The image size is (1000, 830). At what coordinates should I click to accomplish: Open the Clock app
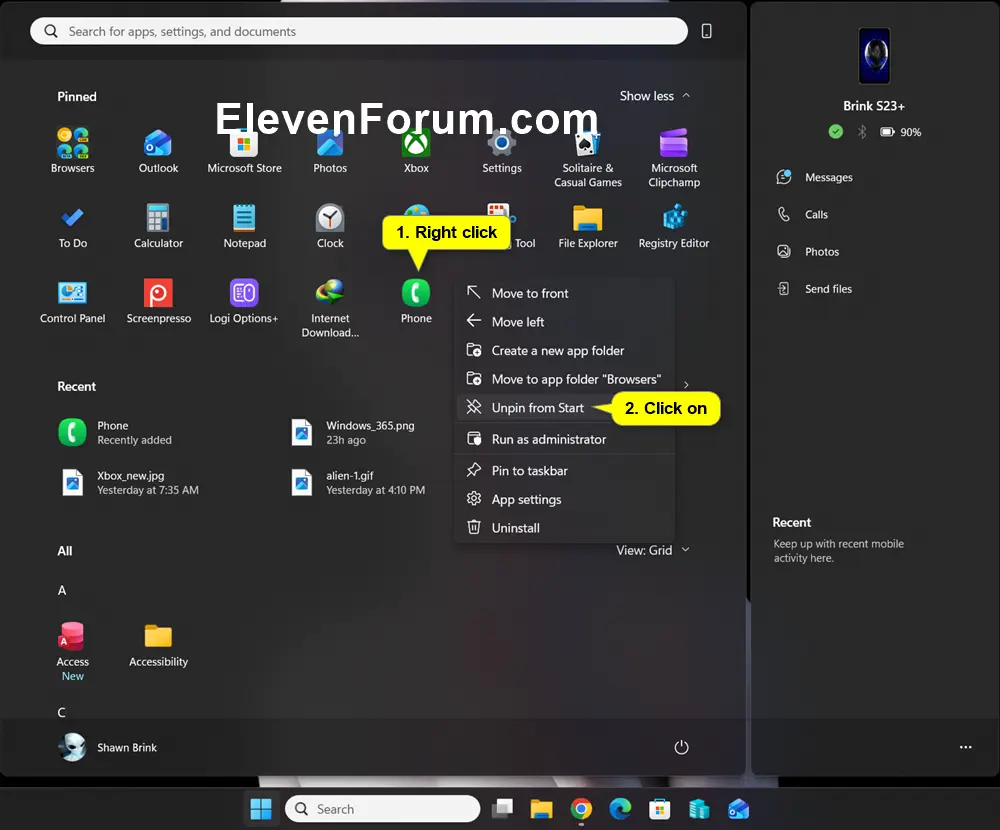[330, 226]
